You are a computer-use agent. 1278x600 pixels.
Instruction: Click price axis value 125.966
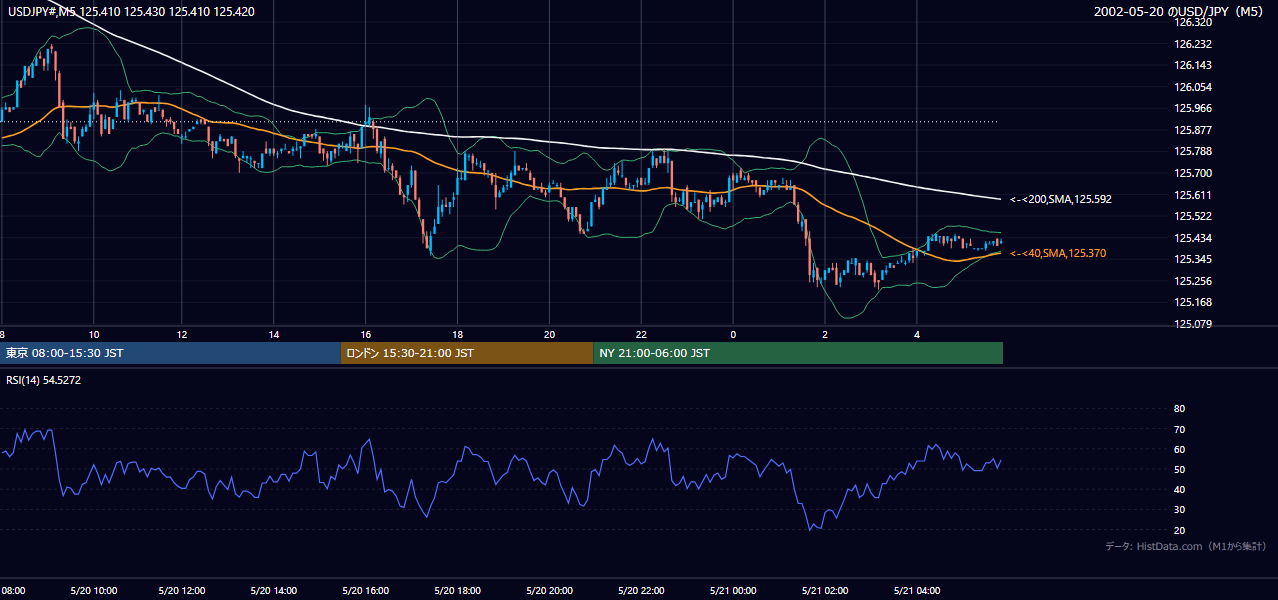[1194, 109]
